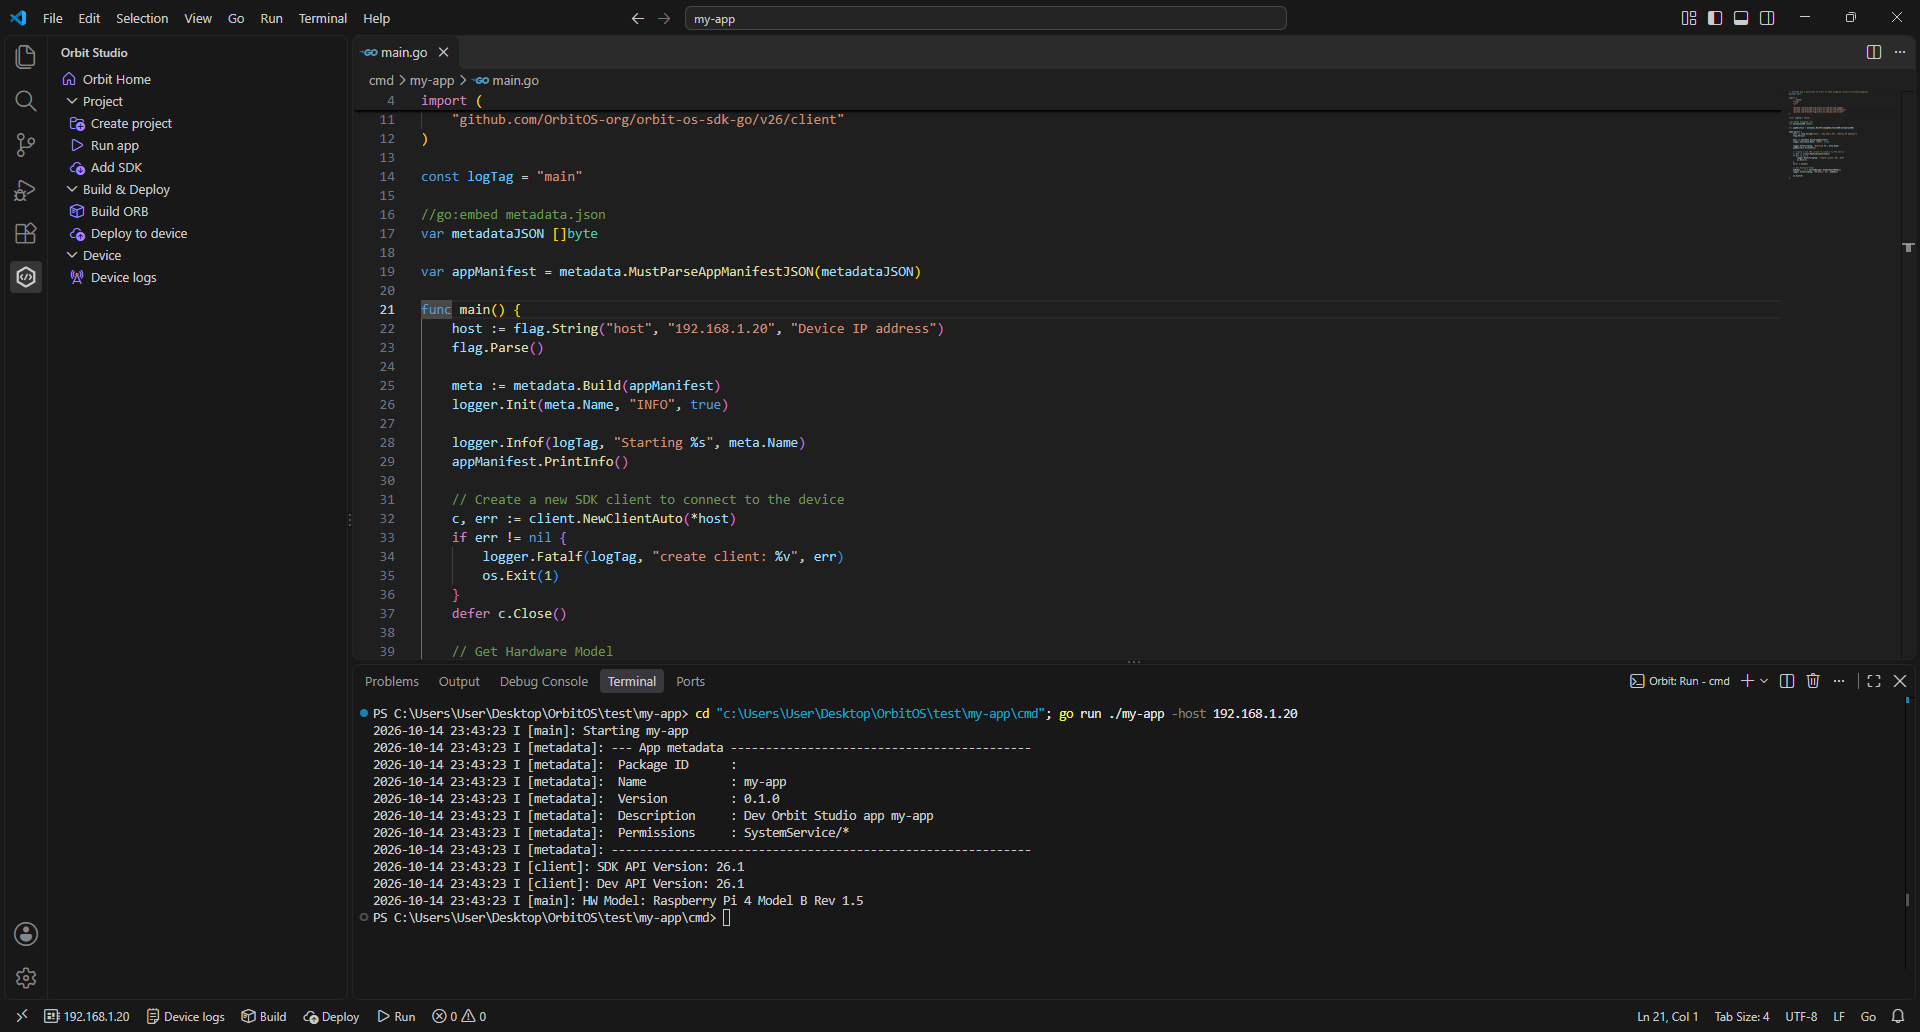Screen dimensions: 1920x1032
Task: Kill terminal with trash icon
Action: point(1813,681)
